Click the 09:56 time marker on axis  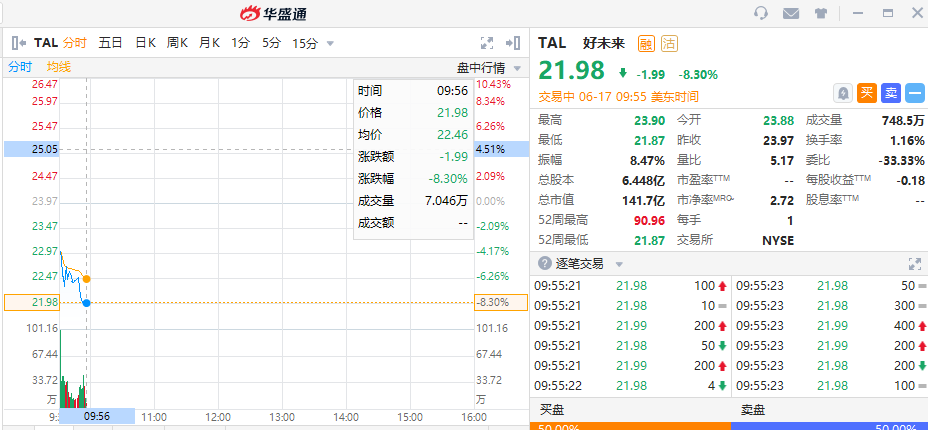tap(97, 416)
